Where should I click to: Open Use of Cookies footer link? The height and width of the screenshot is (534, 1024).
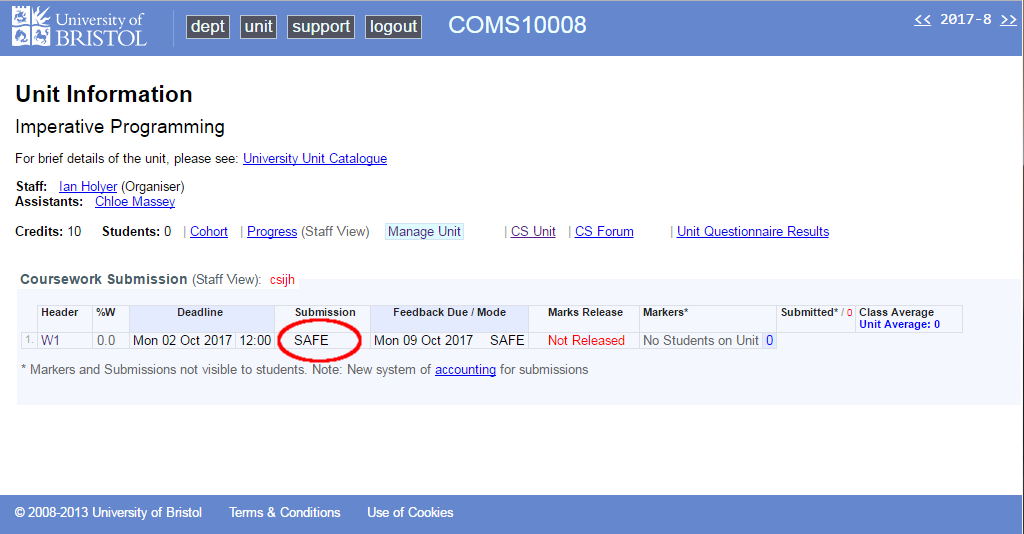(410, 513)
